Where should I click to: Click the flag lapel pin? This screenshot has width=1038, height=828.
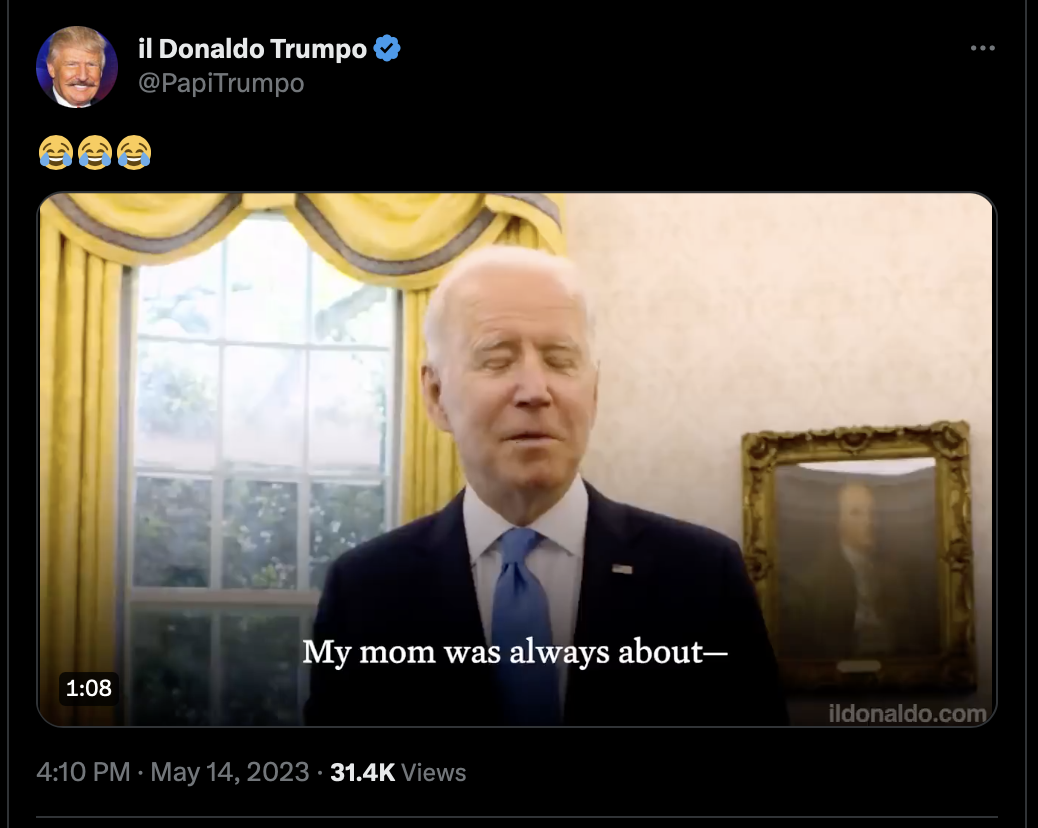point(622,569)
